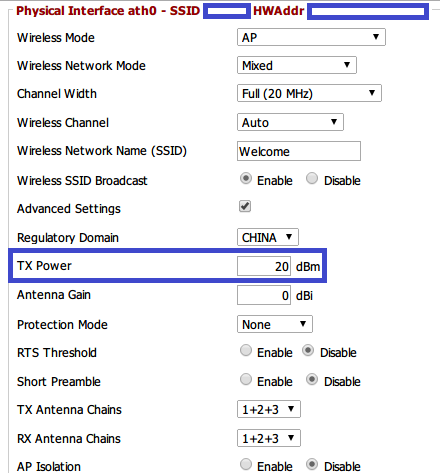
Task: Open the RX Antenna Chains dropdown
Action: pos(269,438)
